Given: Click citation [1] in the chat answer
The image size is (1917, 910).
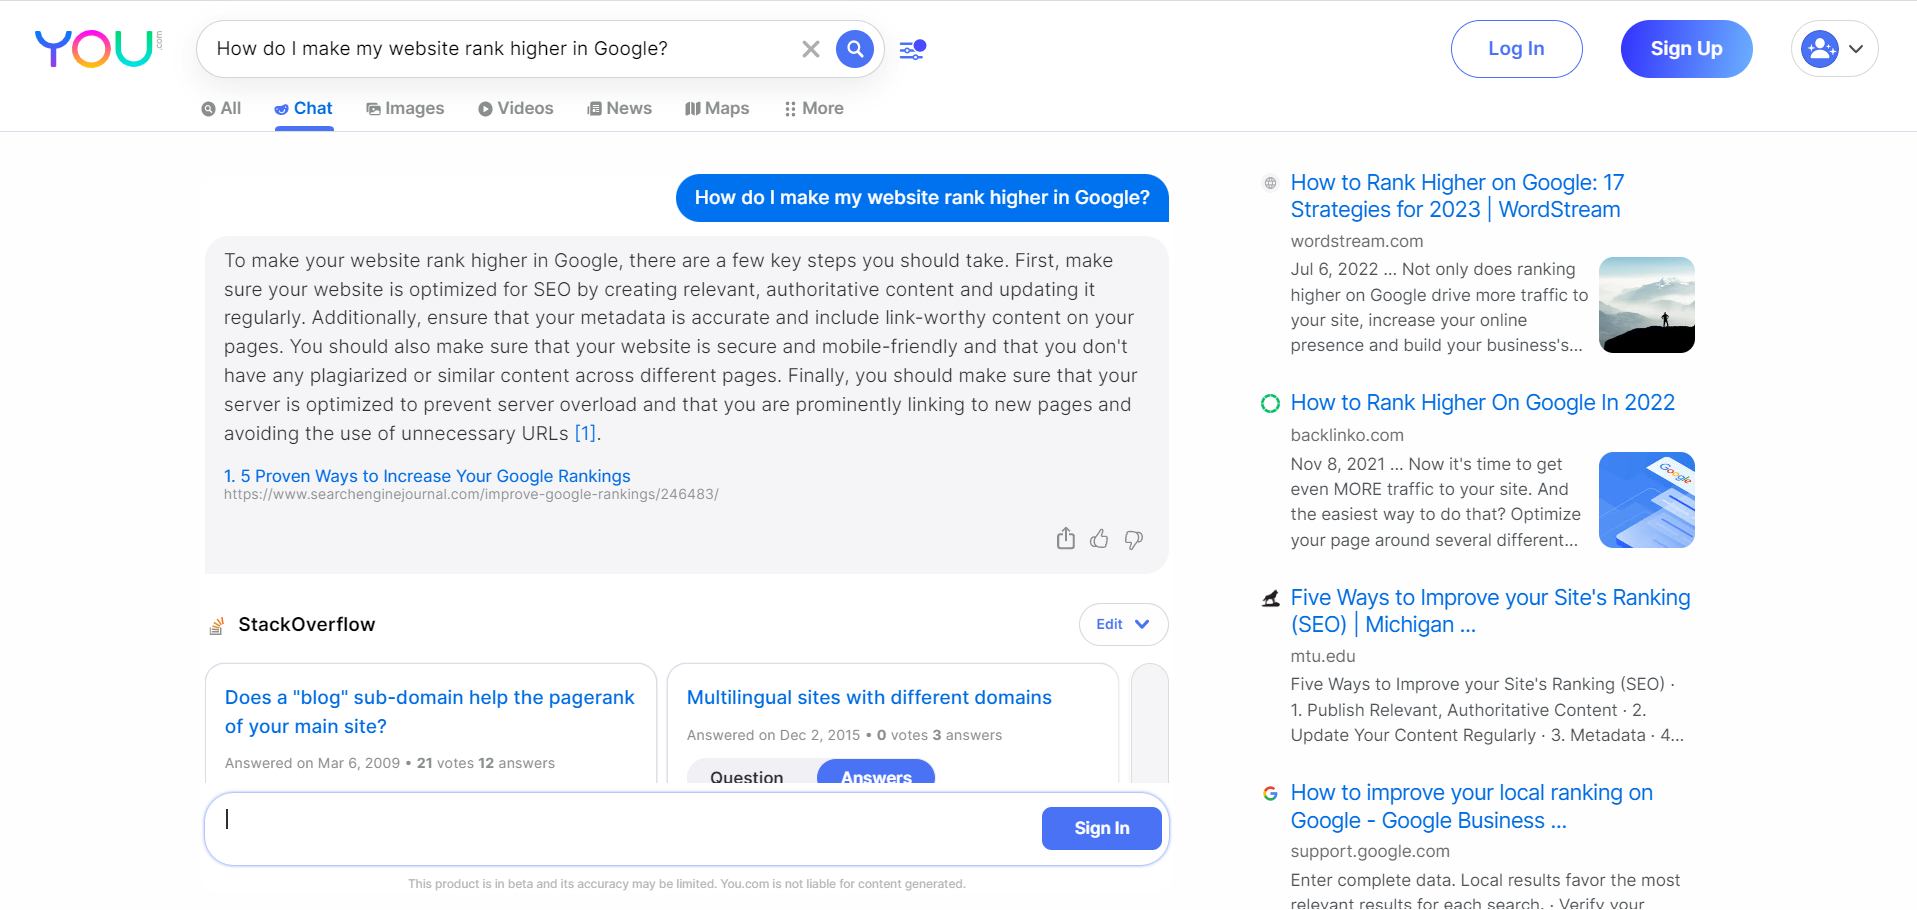Looking at the screenshot, I should pyautogui.click(x=585, y=433).
